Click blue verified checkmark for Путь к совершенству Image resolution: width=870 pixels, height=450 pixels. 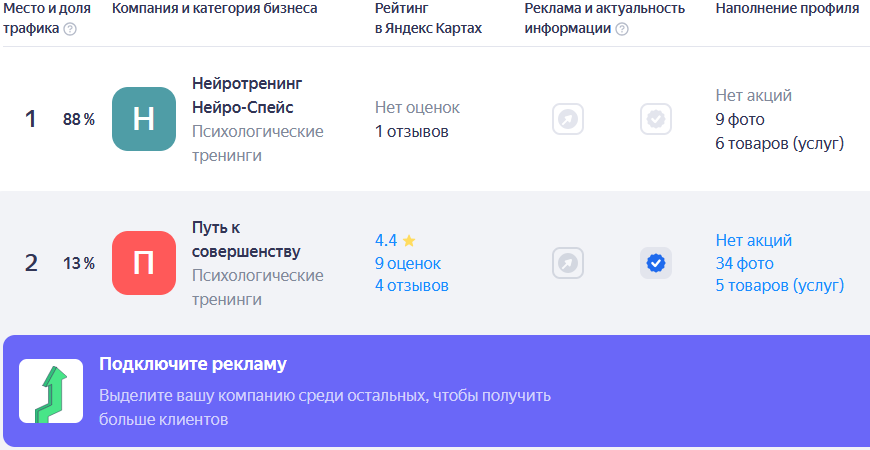(x=656, y=263)
